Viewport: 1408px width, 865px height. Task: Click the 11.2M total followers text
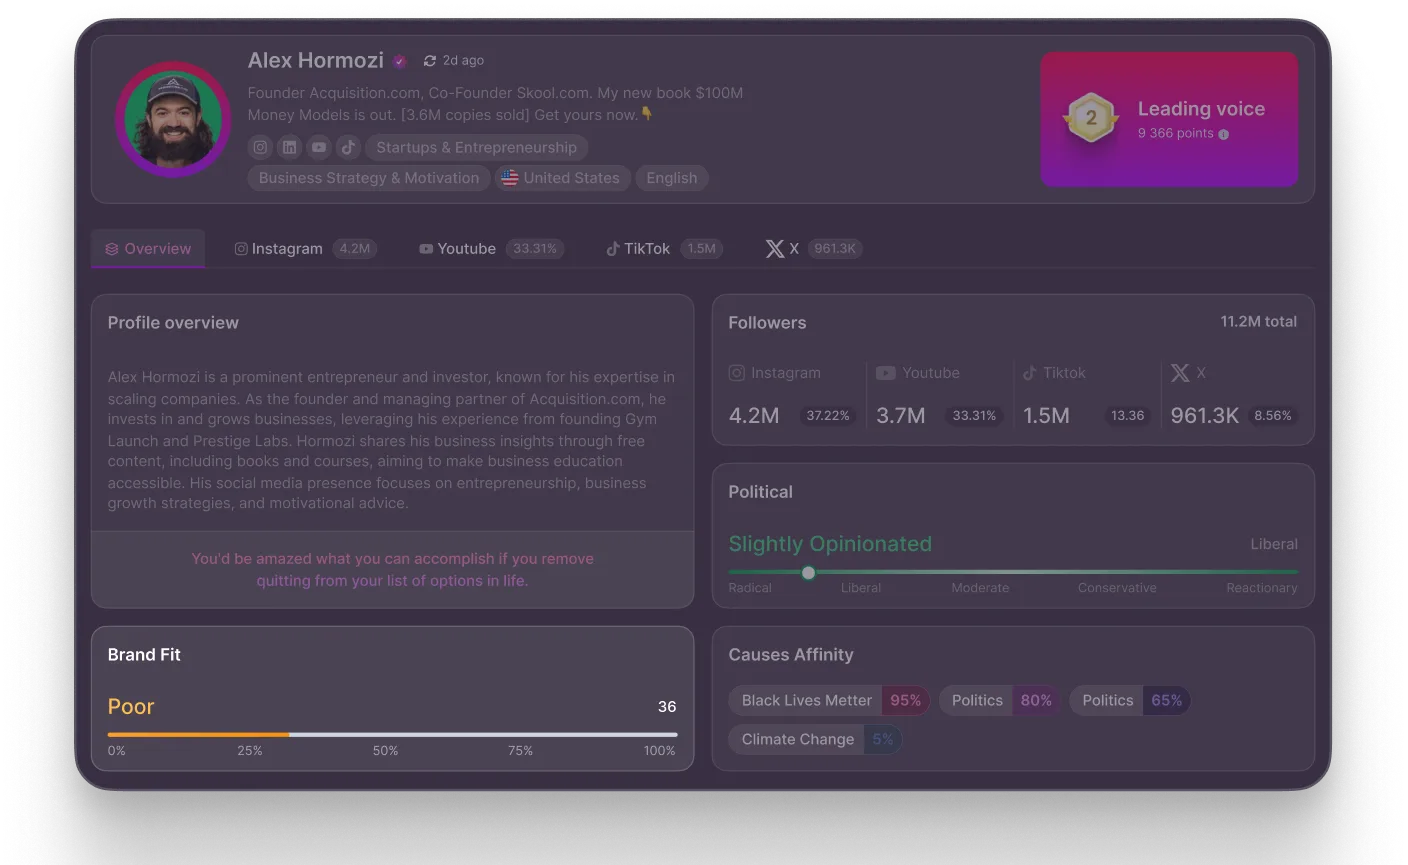[1258, 322]
